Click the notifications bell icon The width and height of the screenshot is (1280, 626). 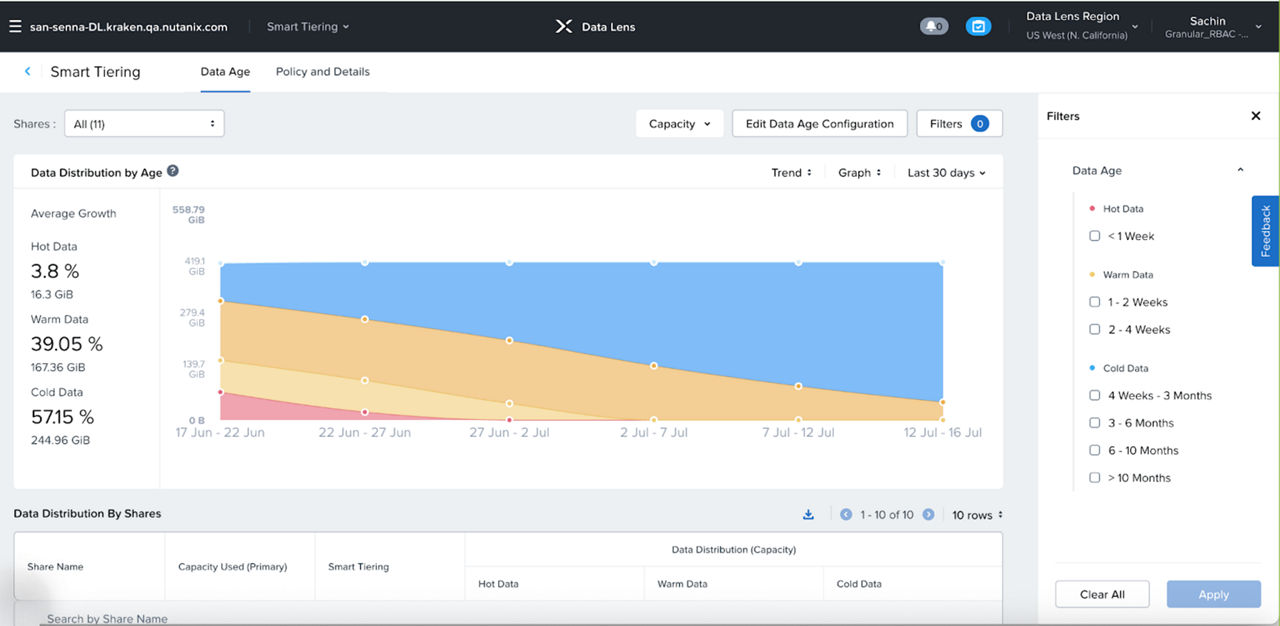(x=933, y=27)
